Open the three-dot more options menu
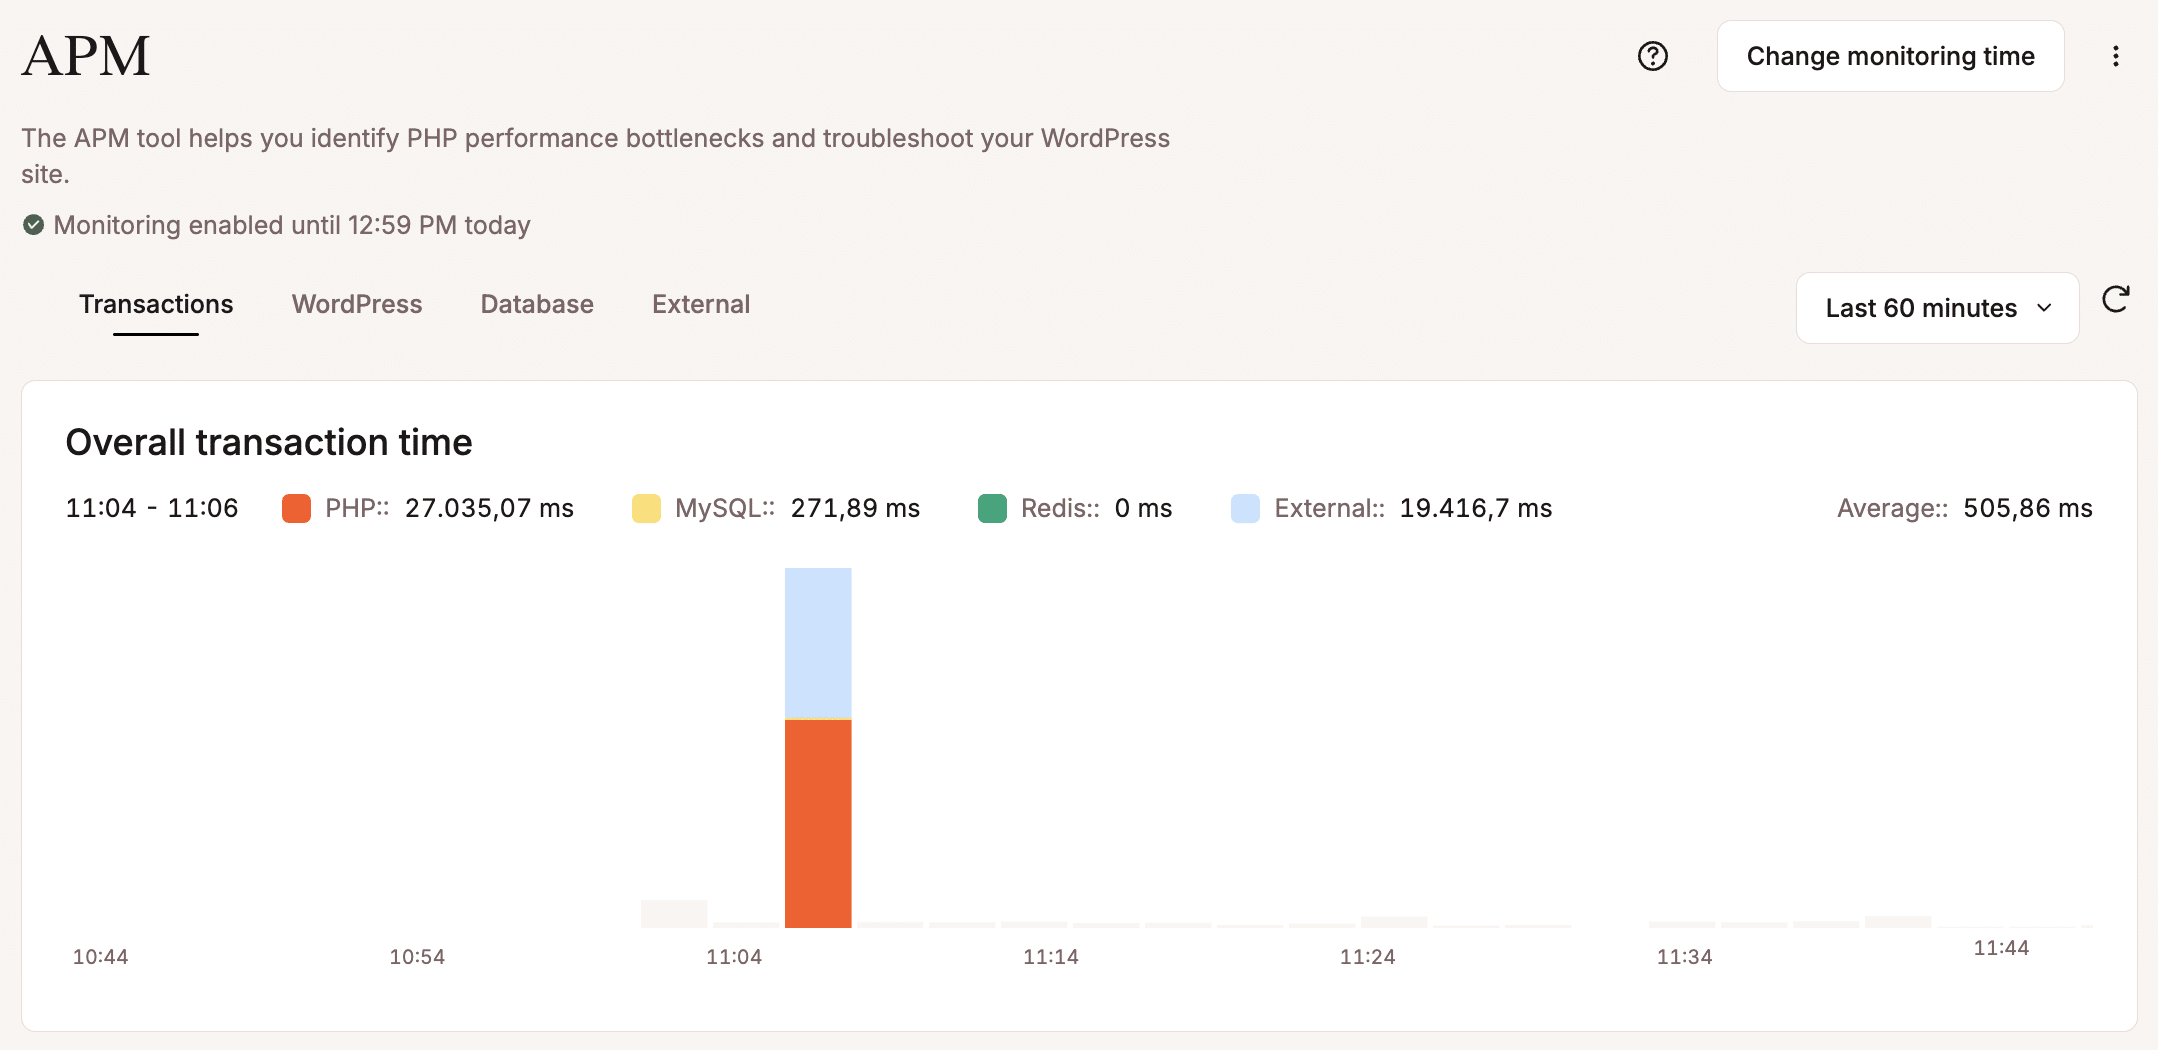2158x1050 pixels. tap(2115, 56)
